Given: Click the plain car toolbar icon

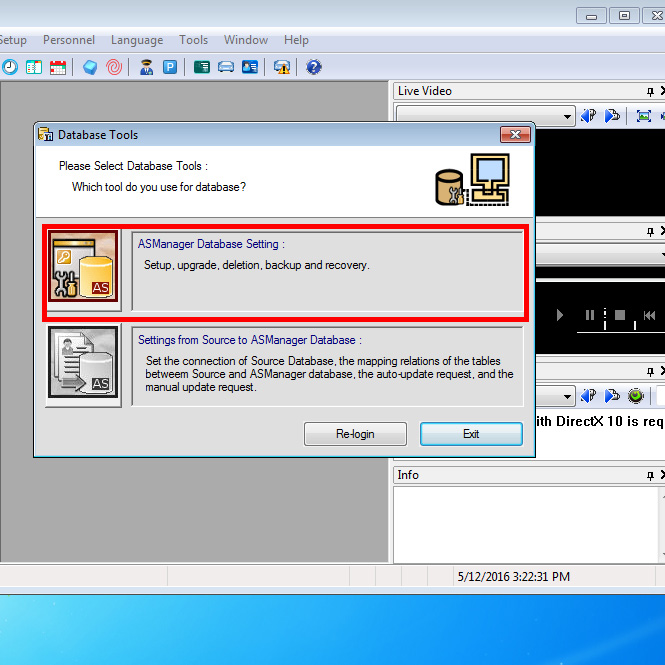Looking at the screenshot, I should (x=226, y=67).
